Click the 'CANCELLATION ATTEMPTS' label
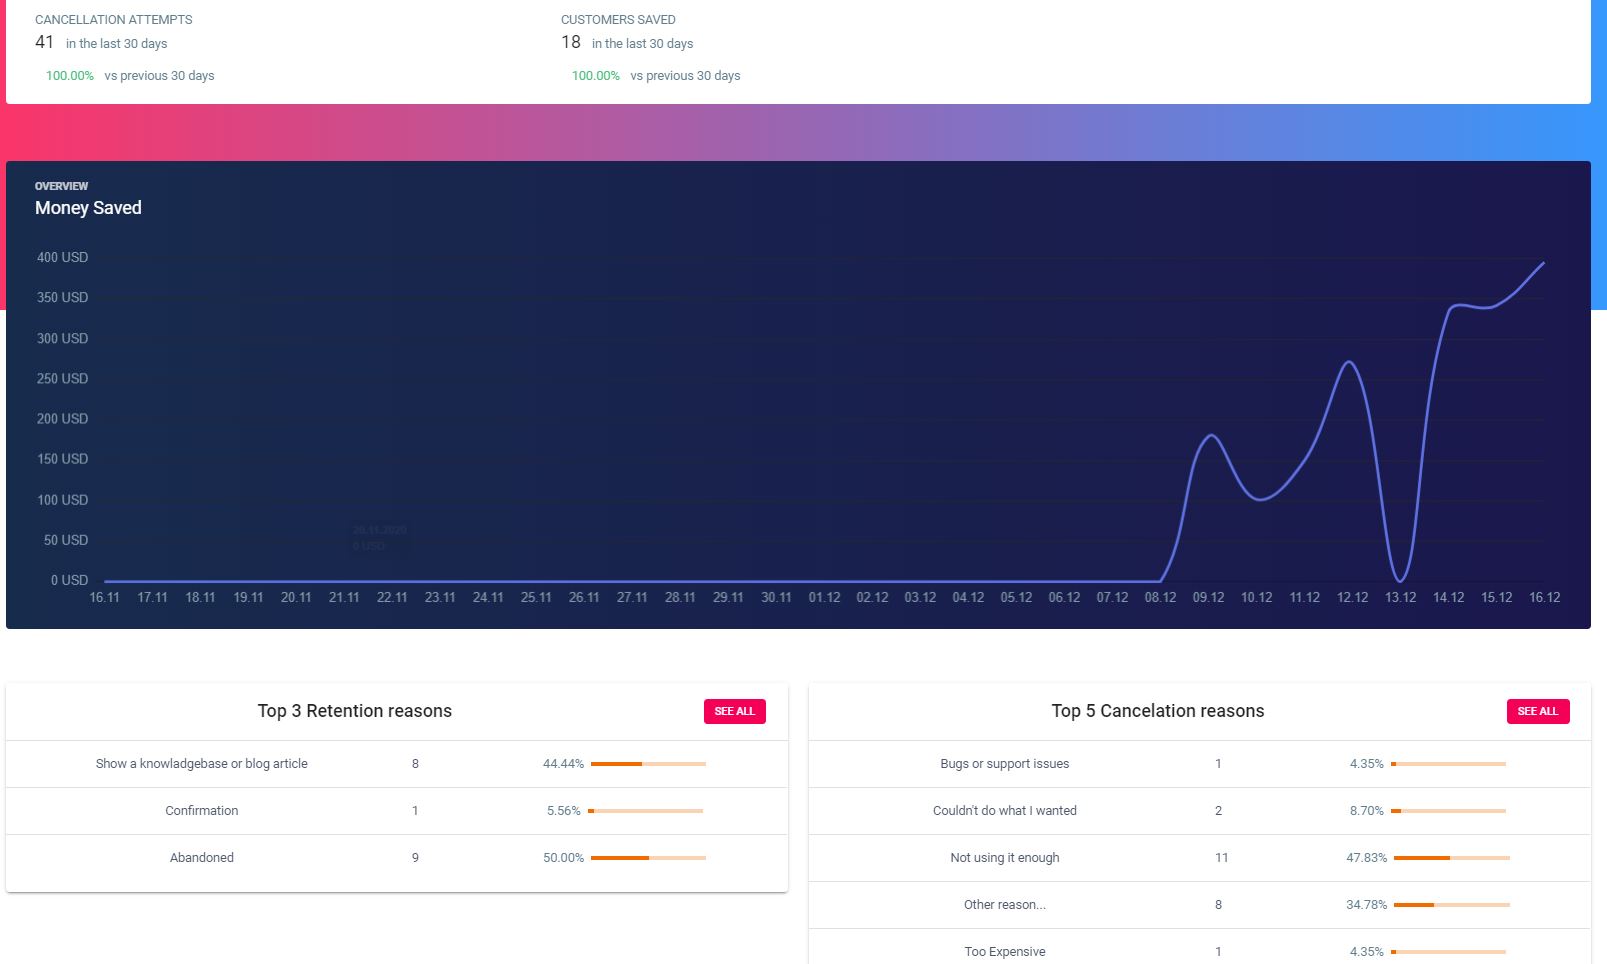The height and width of the screenshot is (964, 1607). click(114, 19)
